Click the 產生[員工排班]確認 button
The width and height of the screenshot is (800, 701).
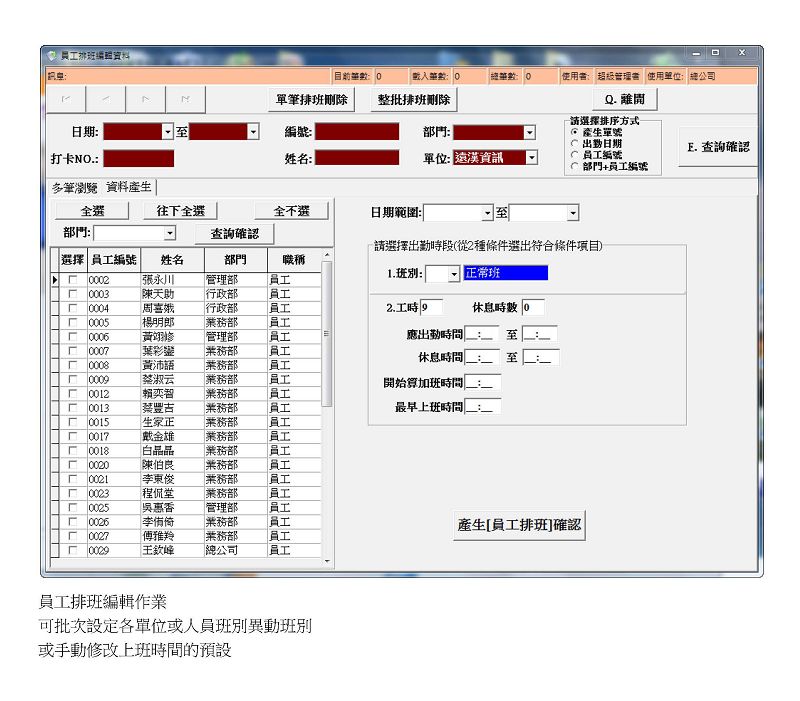(519, 525)
